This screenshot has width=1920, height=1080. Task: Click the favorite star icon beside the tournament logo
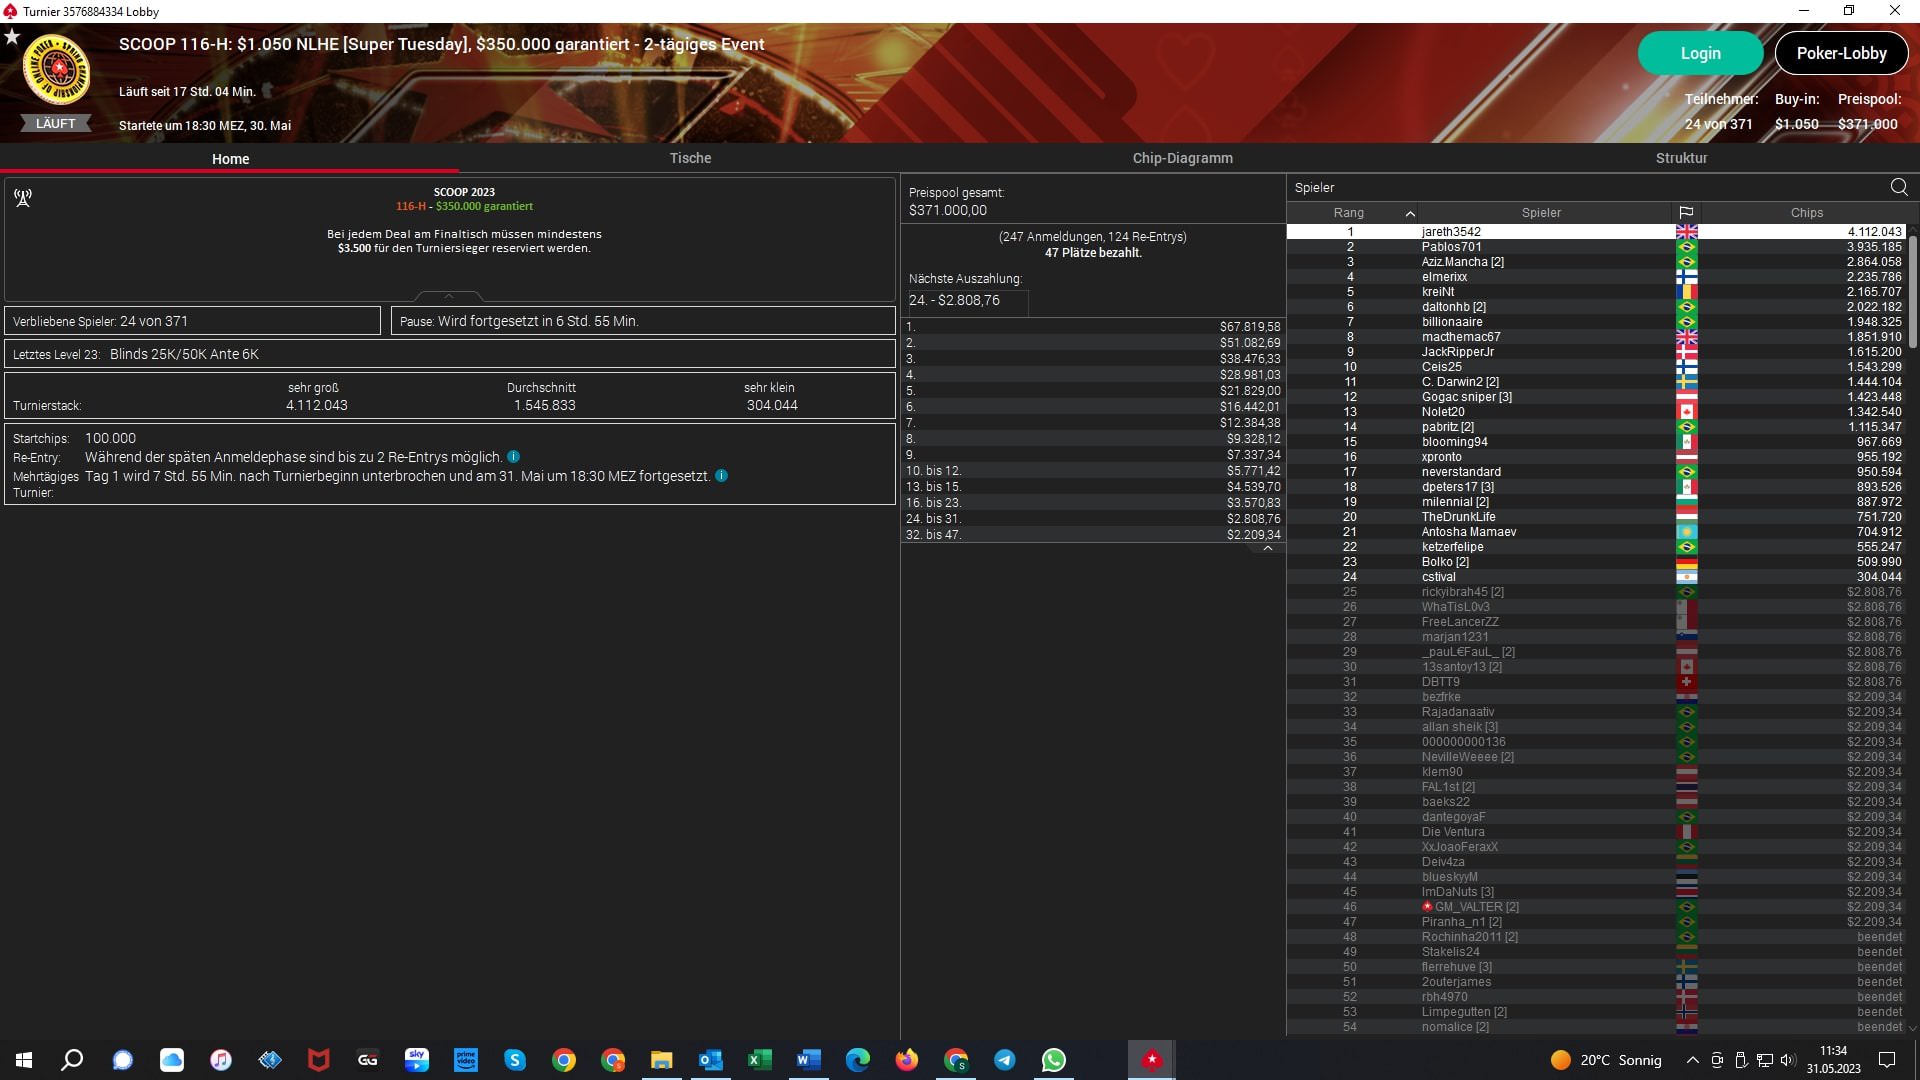[x=12, y=37]
